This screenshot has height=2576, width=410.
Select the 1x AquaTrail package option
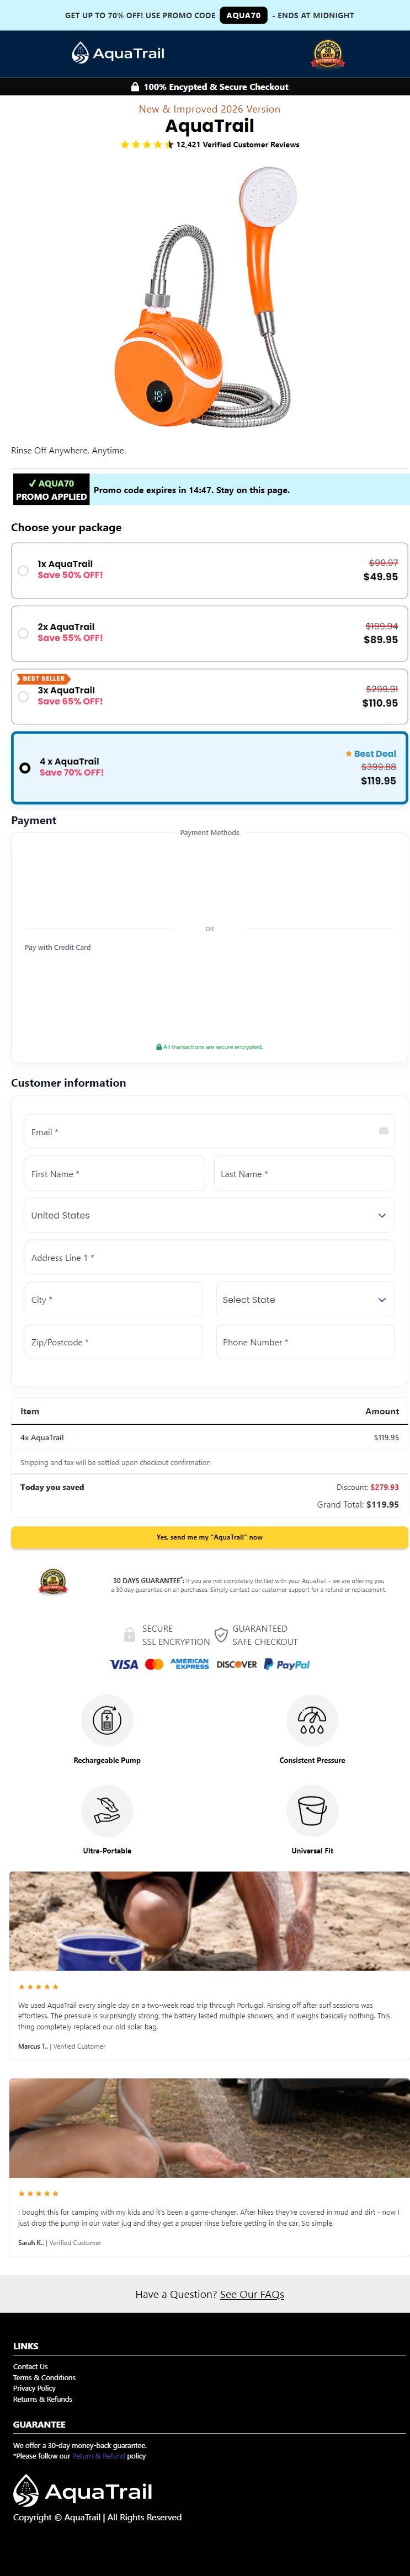point(209,570)
